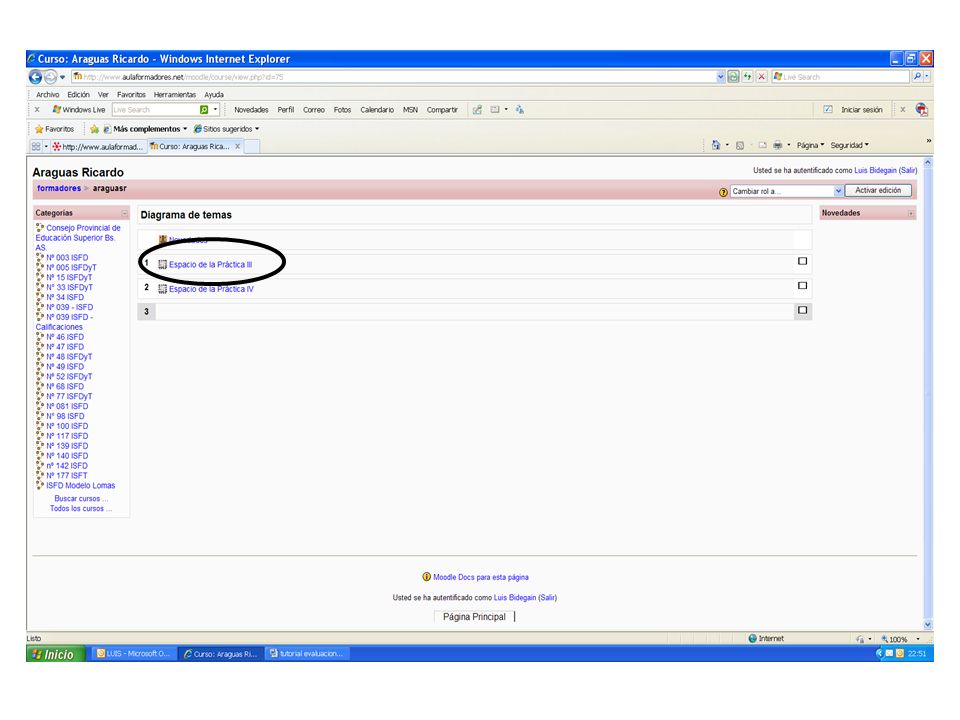The image size is (960, 720).
Task: Switch to the http://www.aulaformad... tab
Action: (x=99, y=146)
